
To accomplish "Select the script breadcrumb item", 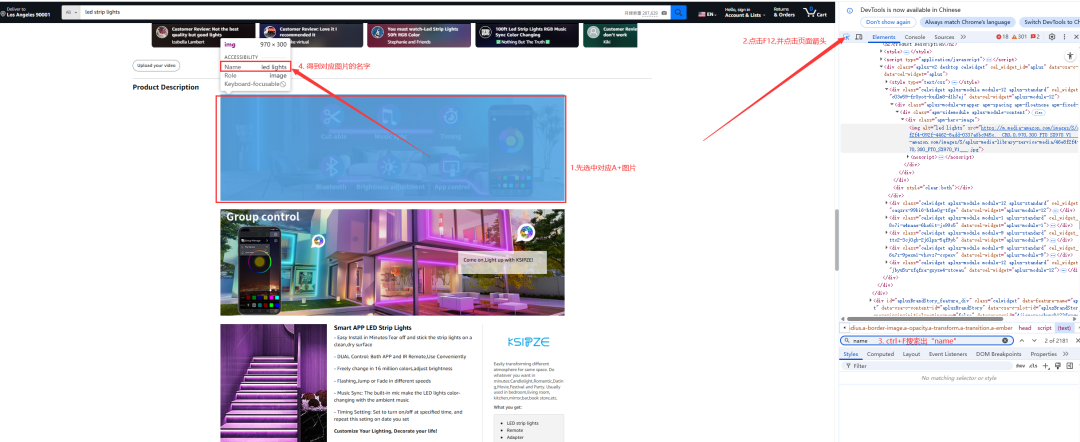I will pos(1044,328).
